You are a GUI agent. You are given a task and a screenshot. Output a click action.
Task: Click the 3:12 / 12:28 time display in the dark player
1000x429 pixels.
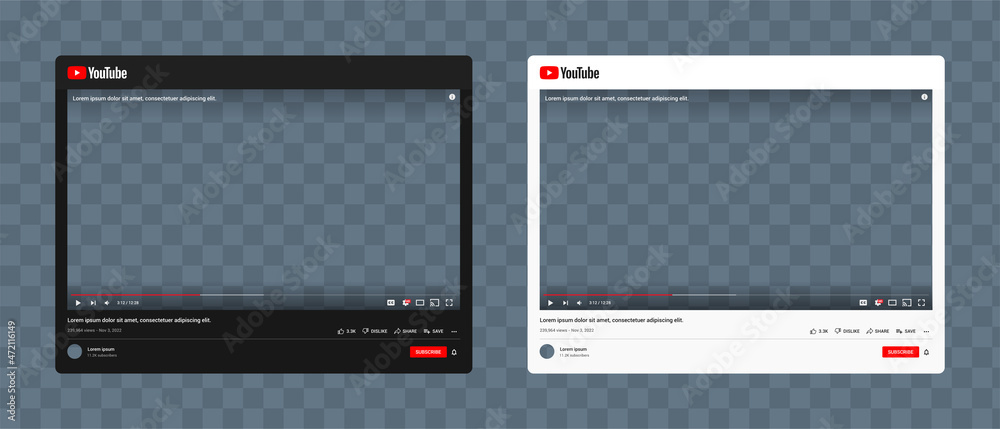pos(128,303)
